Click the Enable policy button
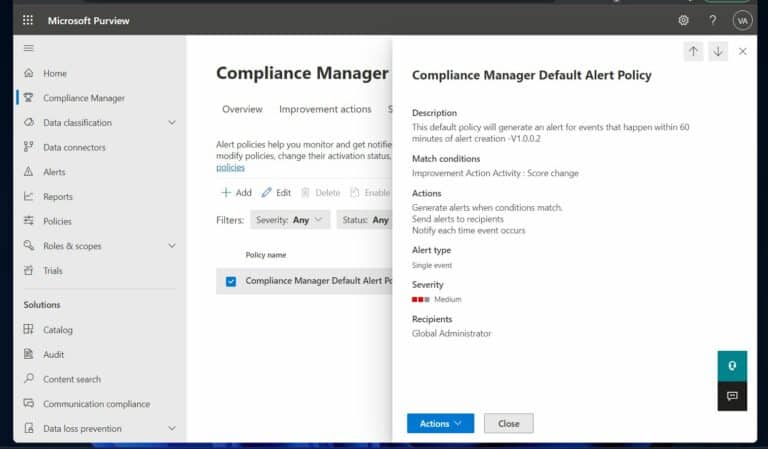This screenshot has height=449, width=768. tap(371, 192)
